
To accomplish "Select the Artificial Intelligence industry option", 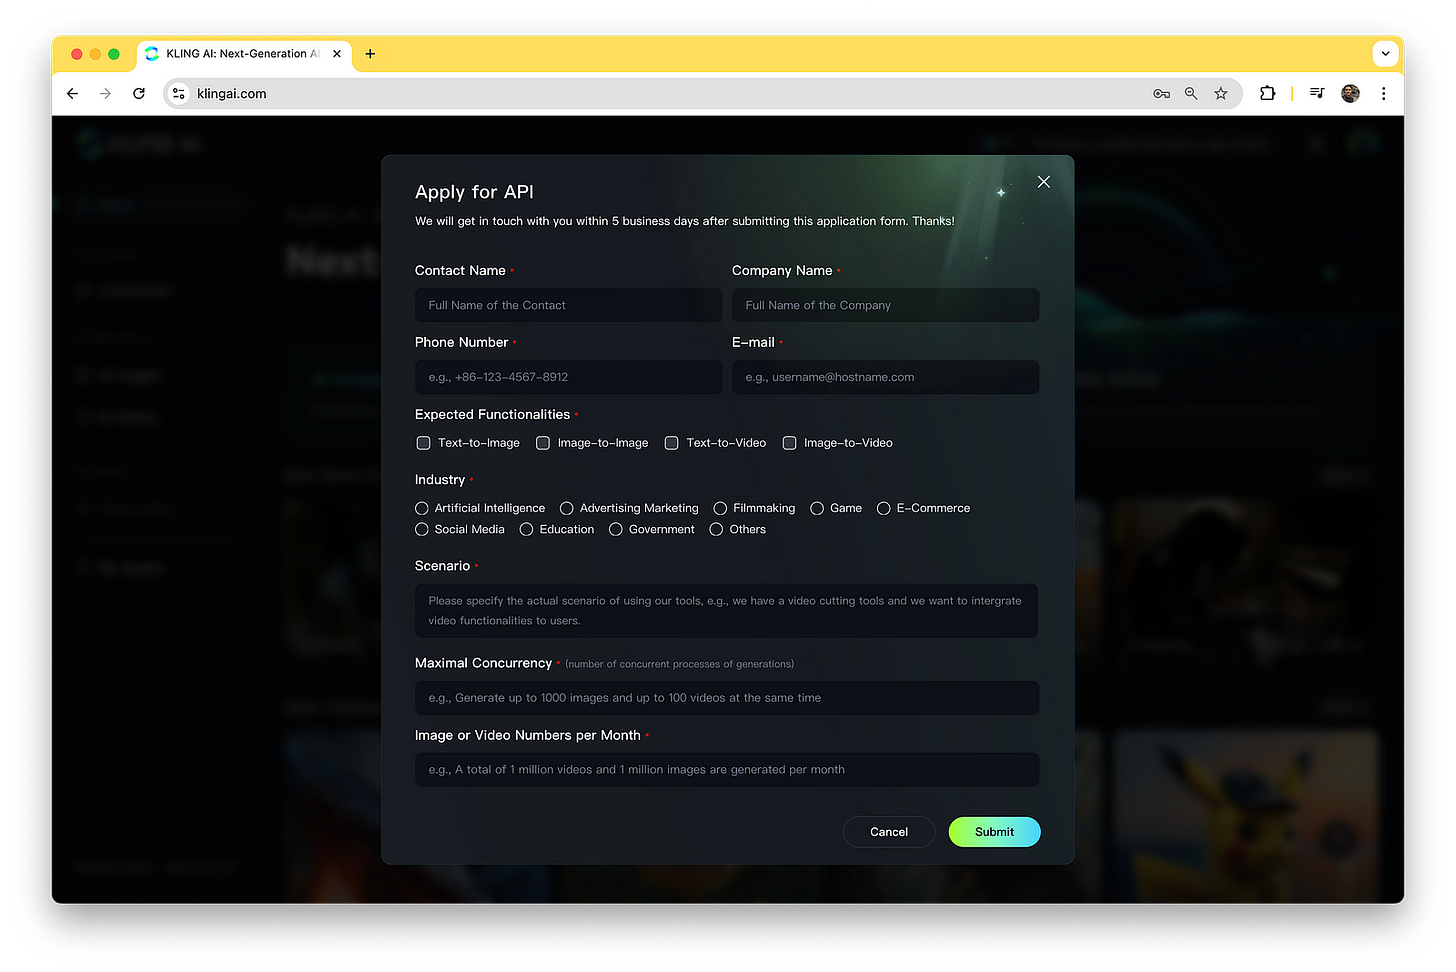I will click(x=421, y=508).
